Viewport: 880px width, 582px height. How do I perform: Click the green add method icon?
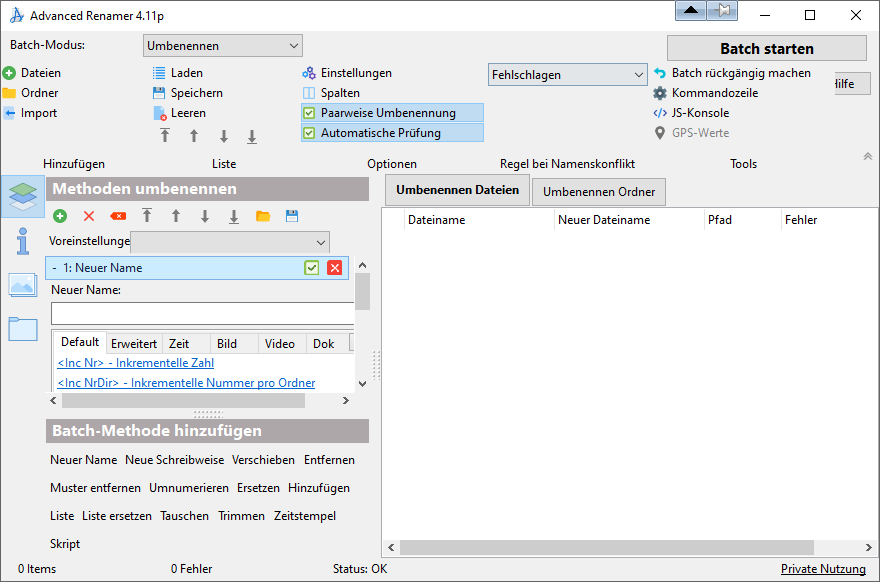(60, 216)
